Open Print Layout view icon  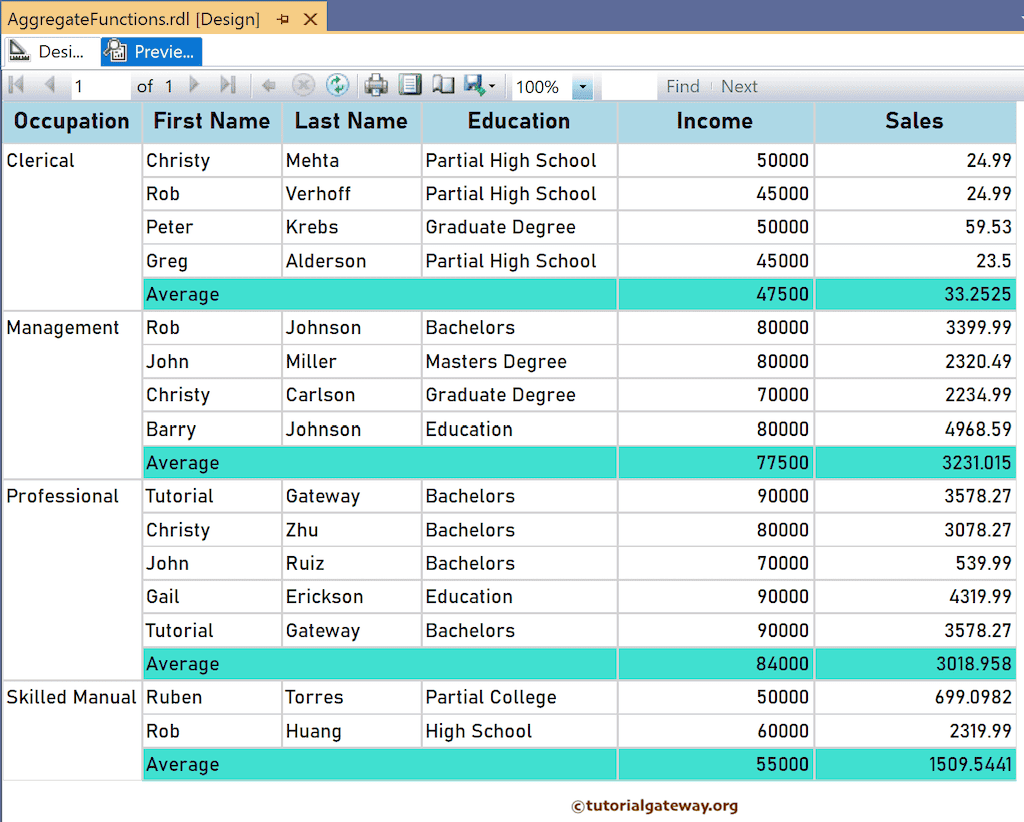click(x=409, y=85)
